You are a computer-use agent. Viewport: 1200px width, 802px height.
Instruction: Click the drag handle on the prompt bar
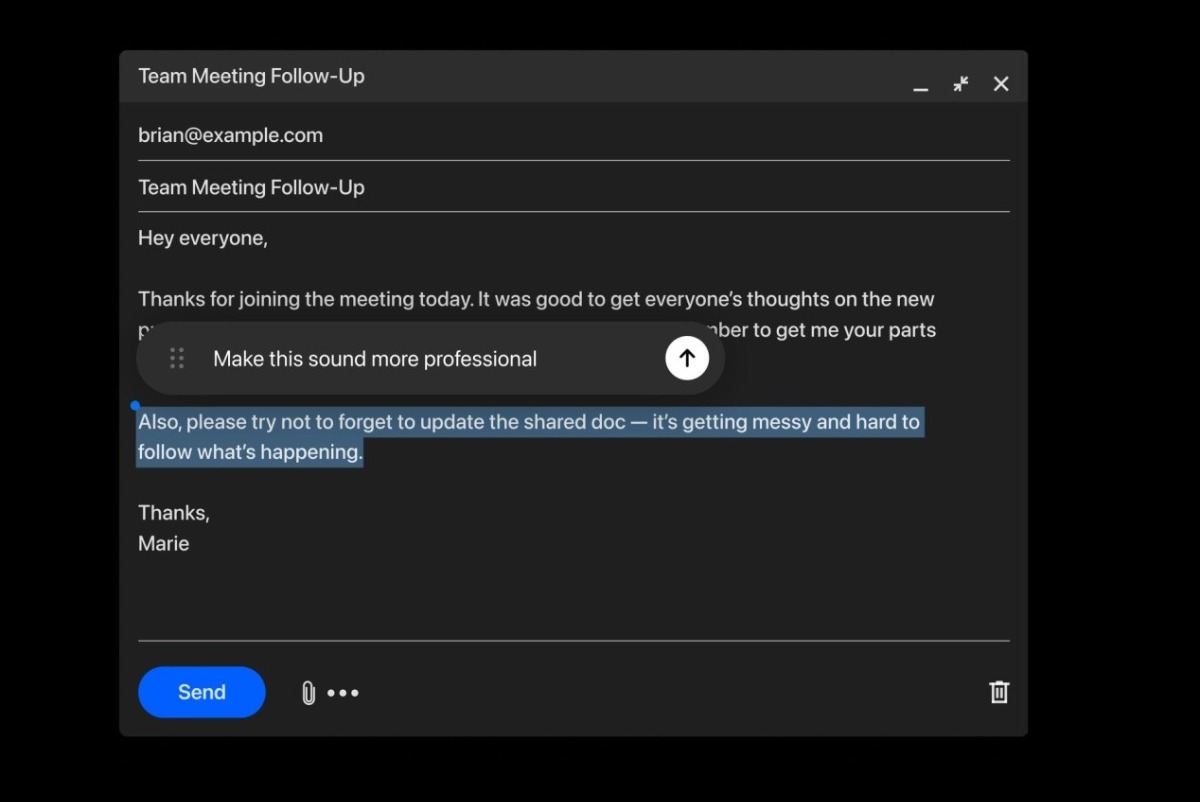[177, 358]
